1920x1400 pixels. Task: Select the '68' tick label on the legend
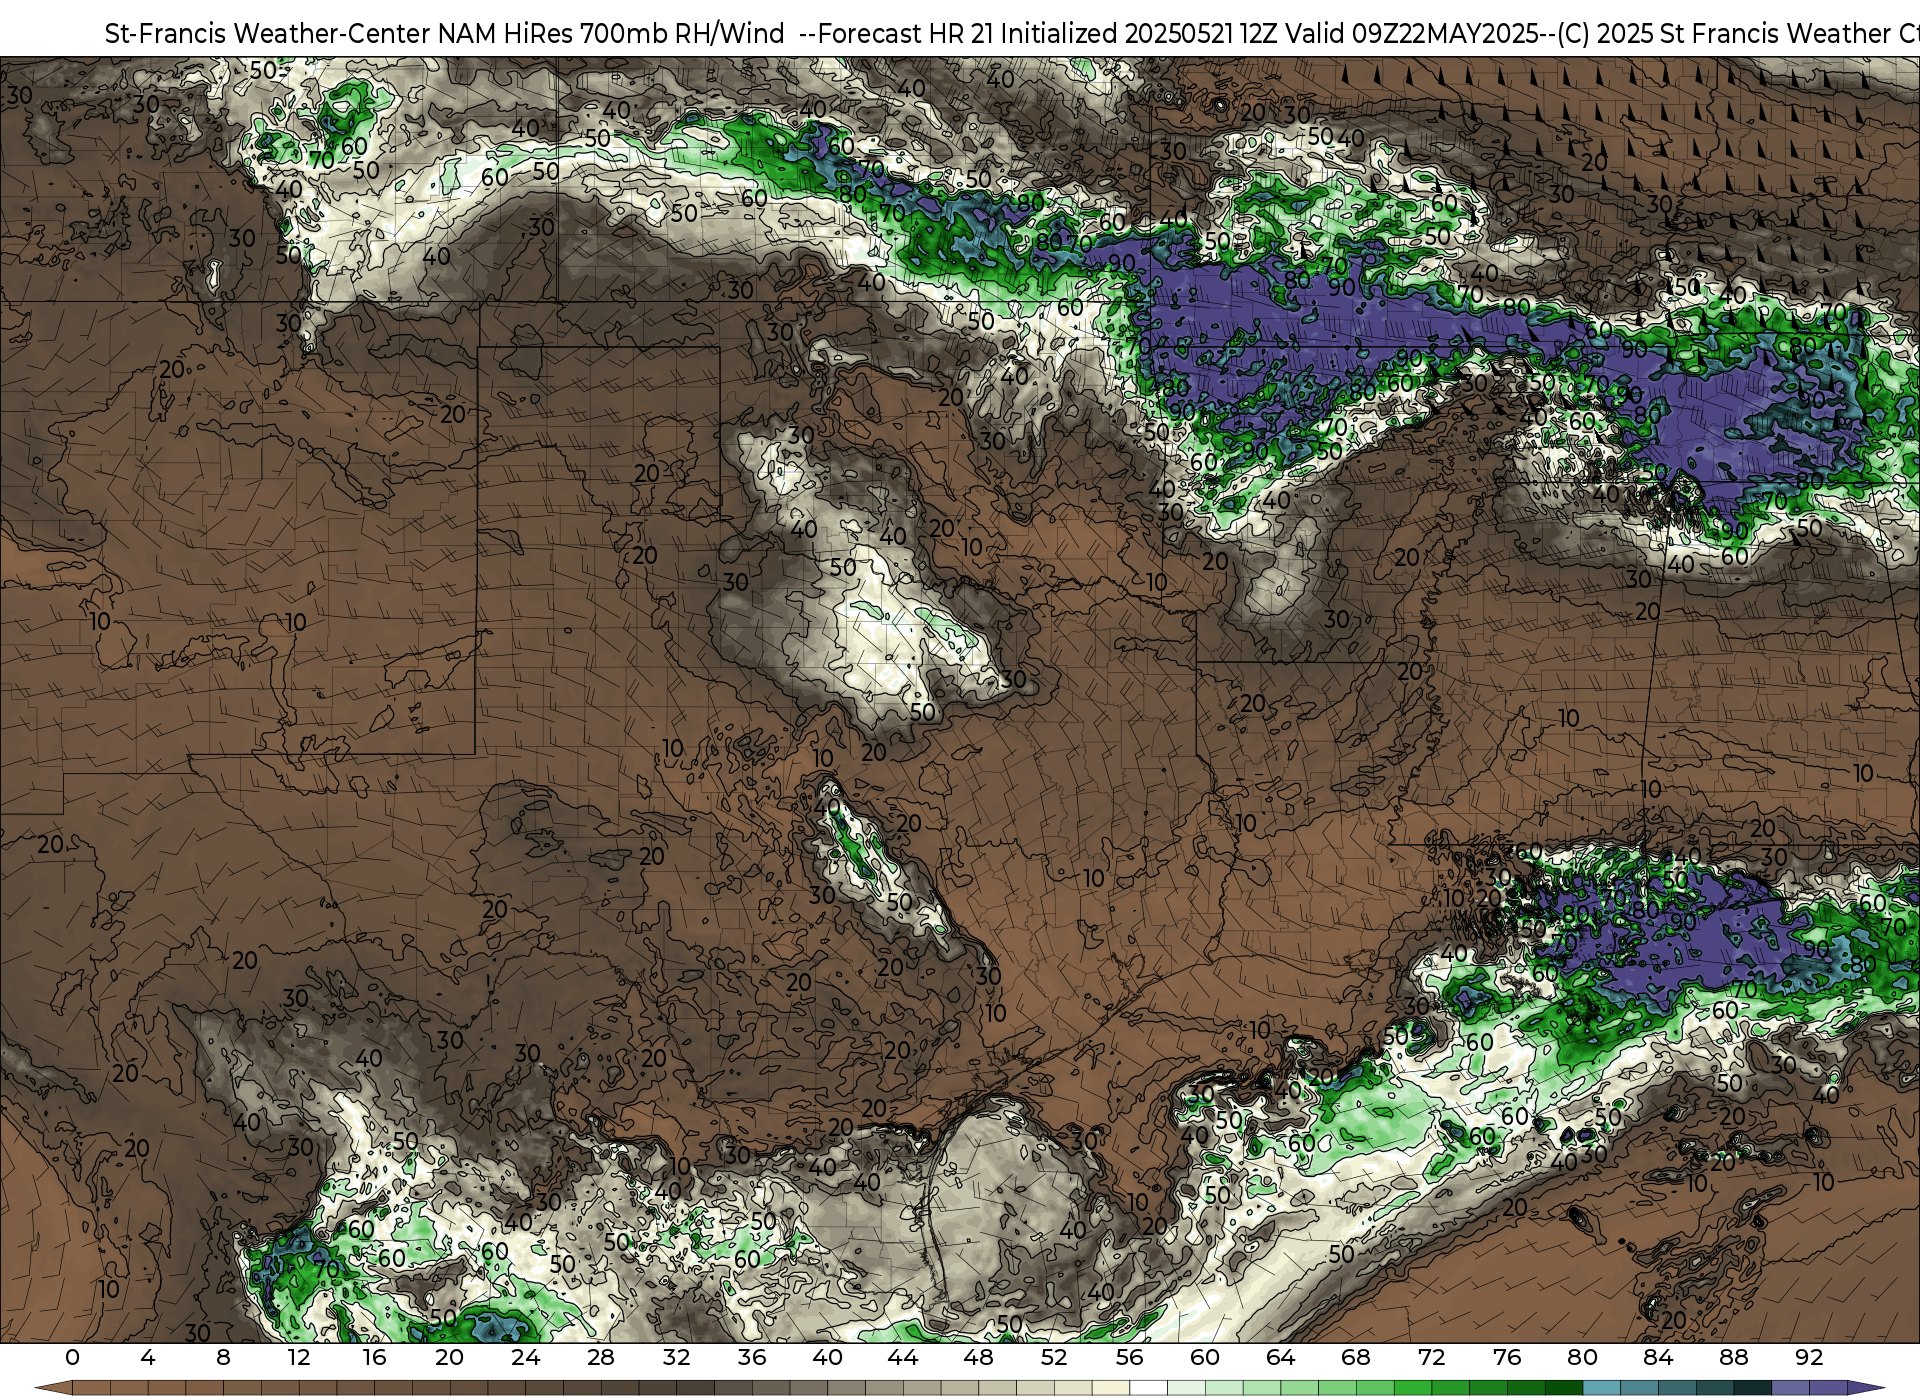click(1356, 1357)
